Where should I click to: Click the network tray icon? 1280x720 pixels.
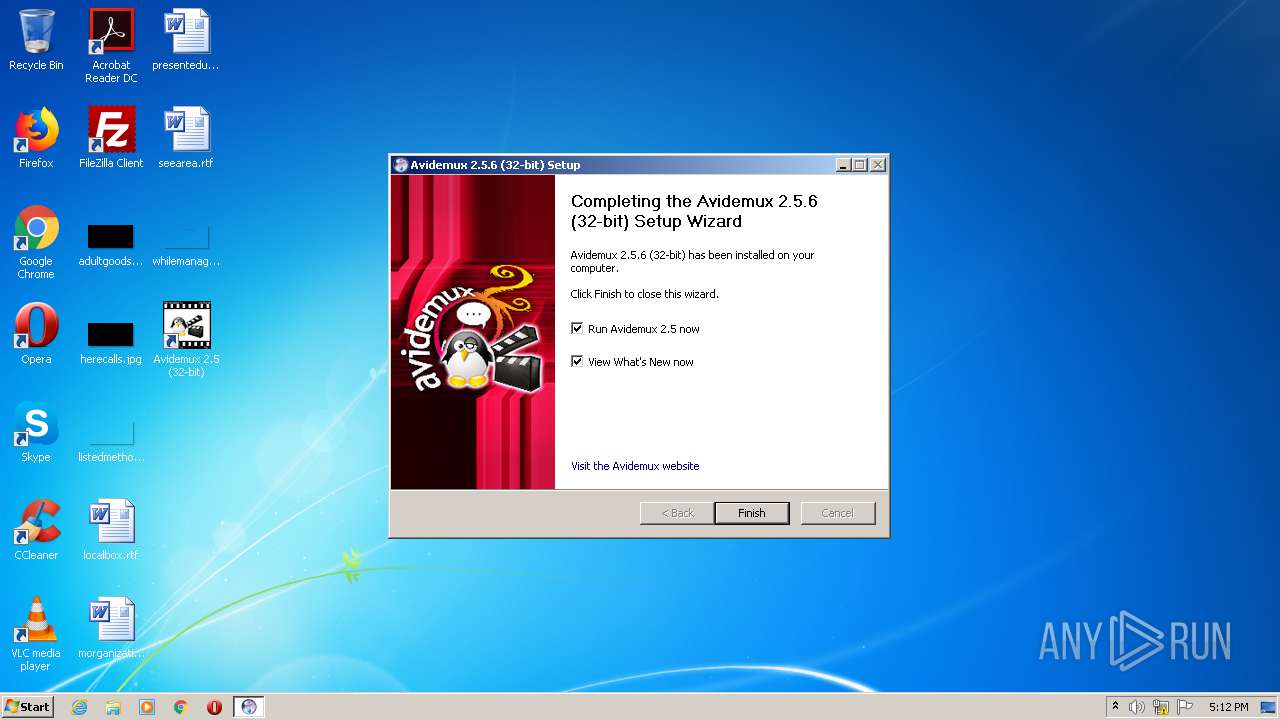[x=1160, y=707]
